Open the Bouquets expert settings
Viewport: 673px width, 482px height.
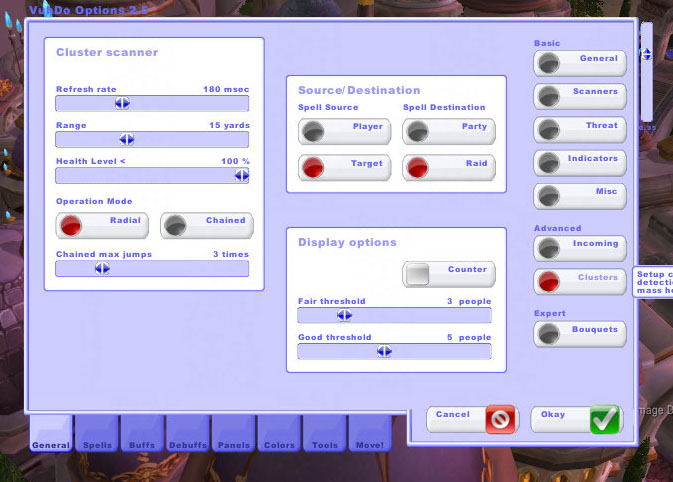point(580,334)
